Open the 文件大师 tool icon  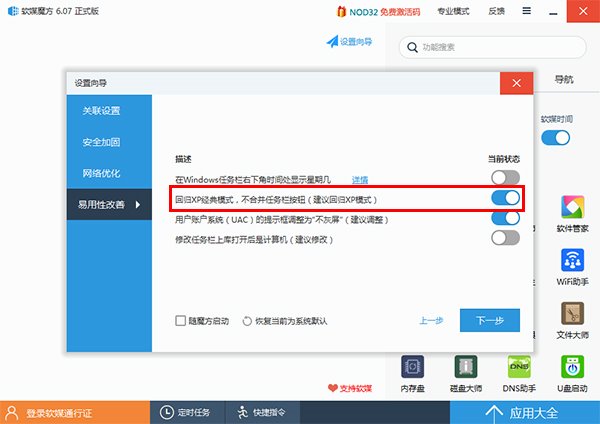click(x=572, y=313)
